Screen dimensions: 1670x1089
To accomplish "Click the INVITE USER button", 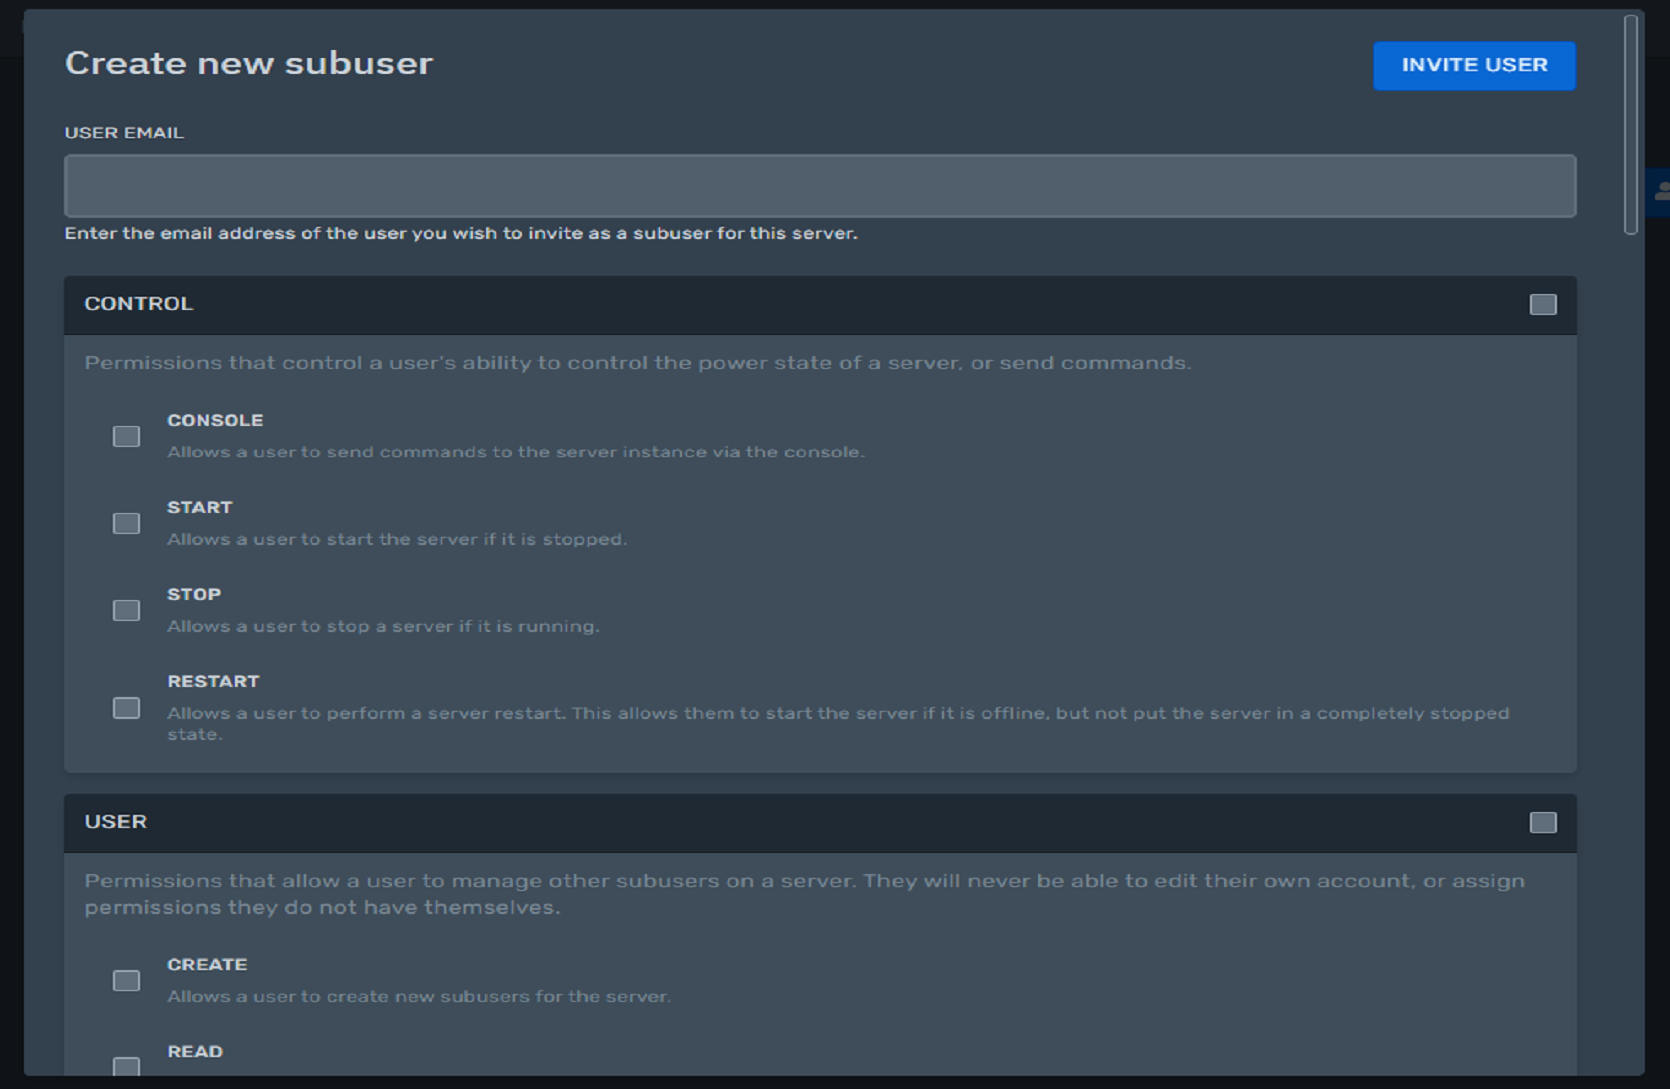I will pyautogui.click(x=1474, y=65).
